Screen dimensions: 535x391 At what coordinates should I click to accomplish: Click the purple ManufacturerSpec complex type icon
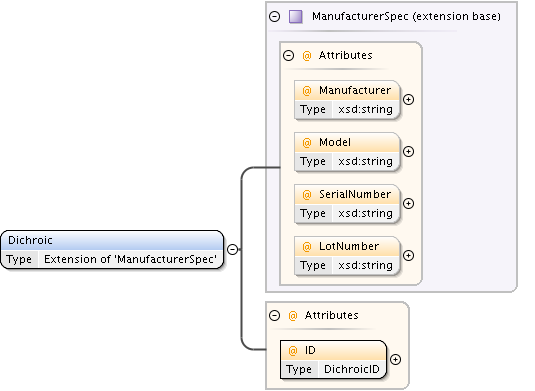click(x=295, y=16)
